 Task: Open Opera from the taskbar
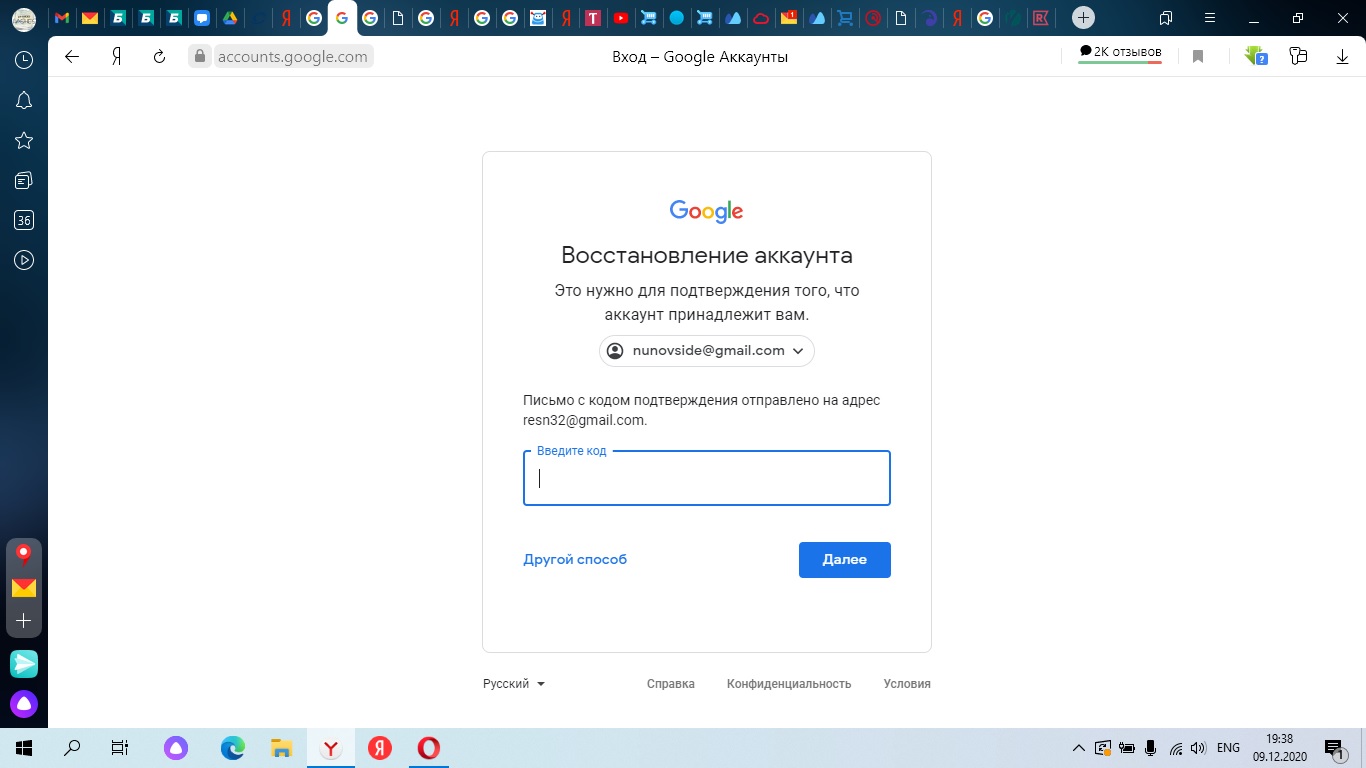pos(429,748)
